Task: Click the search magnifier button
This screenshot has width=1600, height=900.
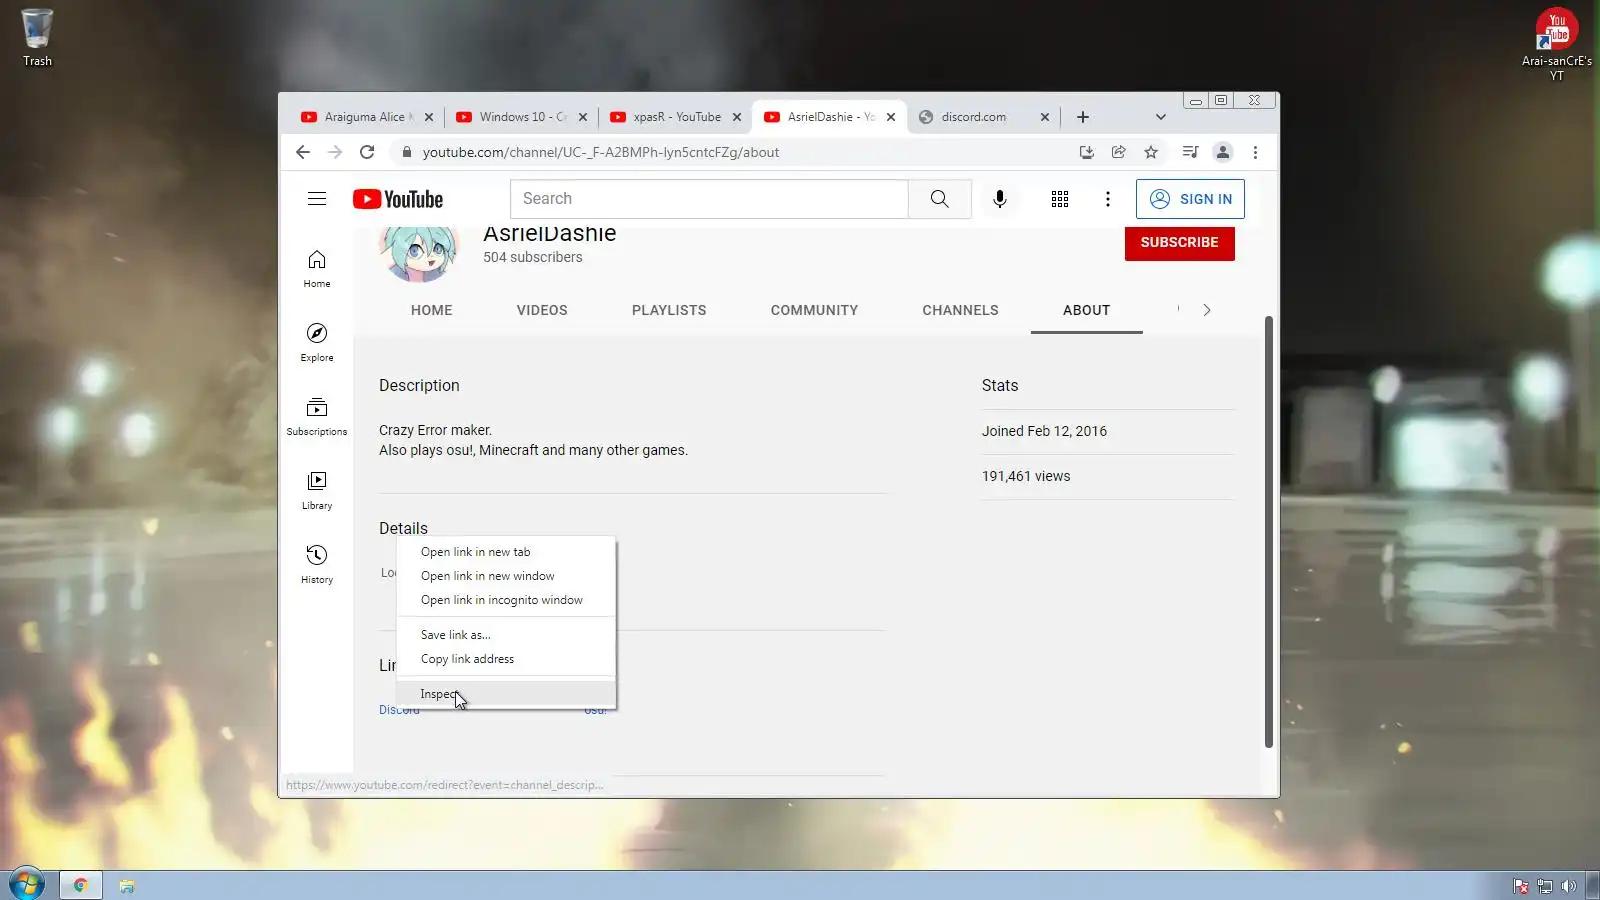Action: tap(939, 199)
